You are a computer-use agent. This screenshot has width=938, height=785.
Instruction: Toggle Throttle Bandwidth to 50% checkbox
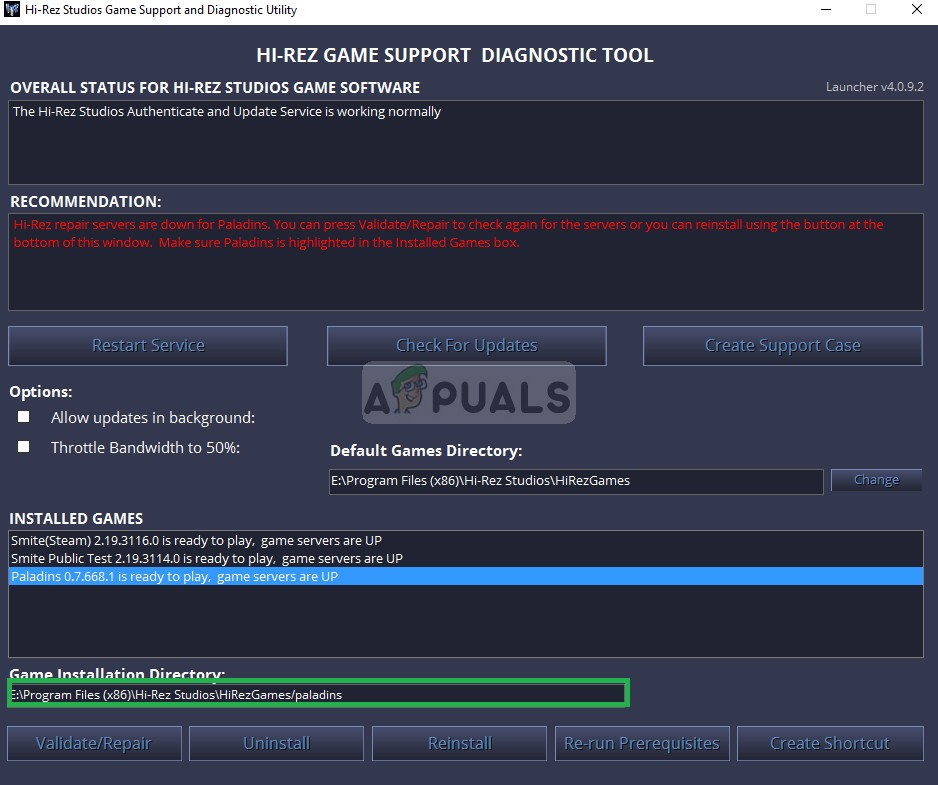click(x=23, y=446)
